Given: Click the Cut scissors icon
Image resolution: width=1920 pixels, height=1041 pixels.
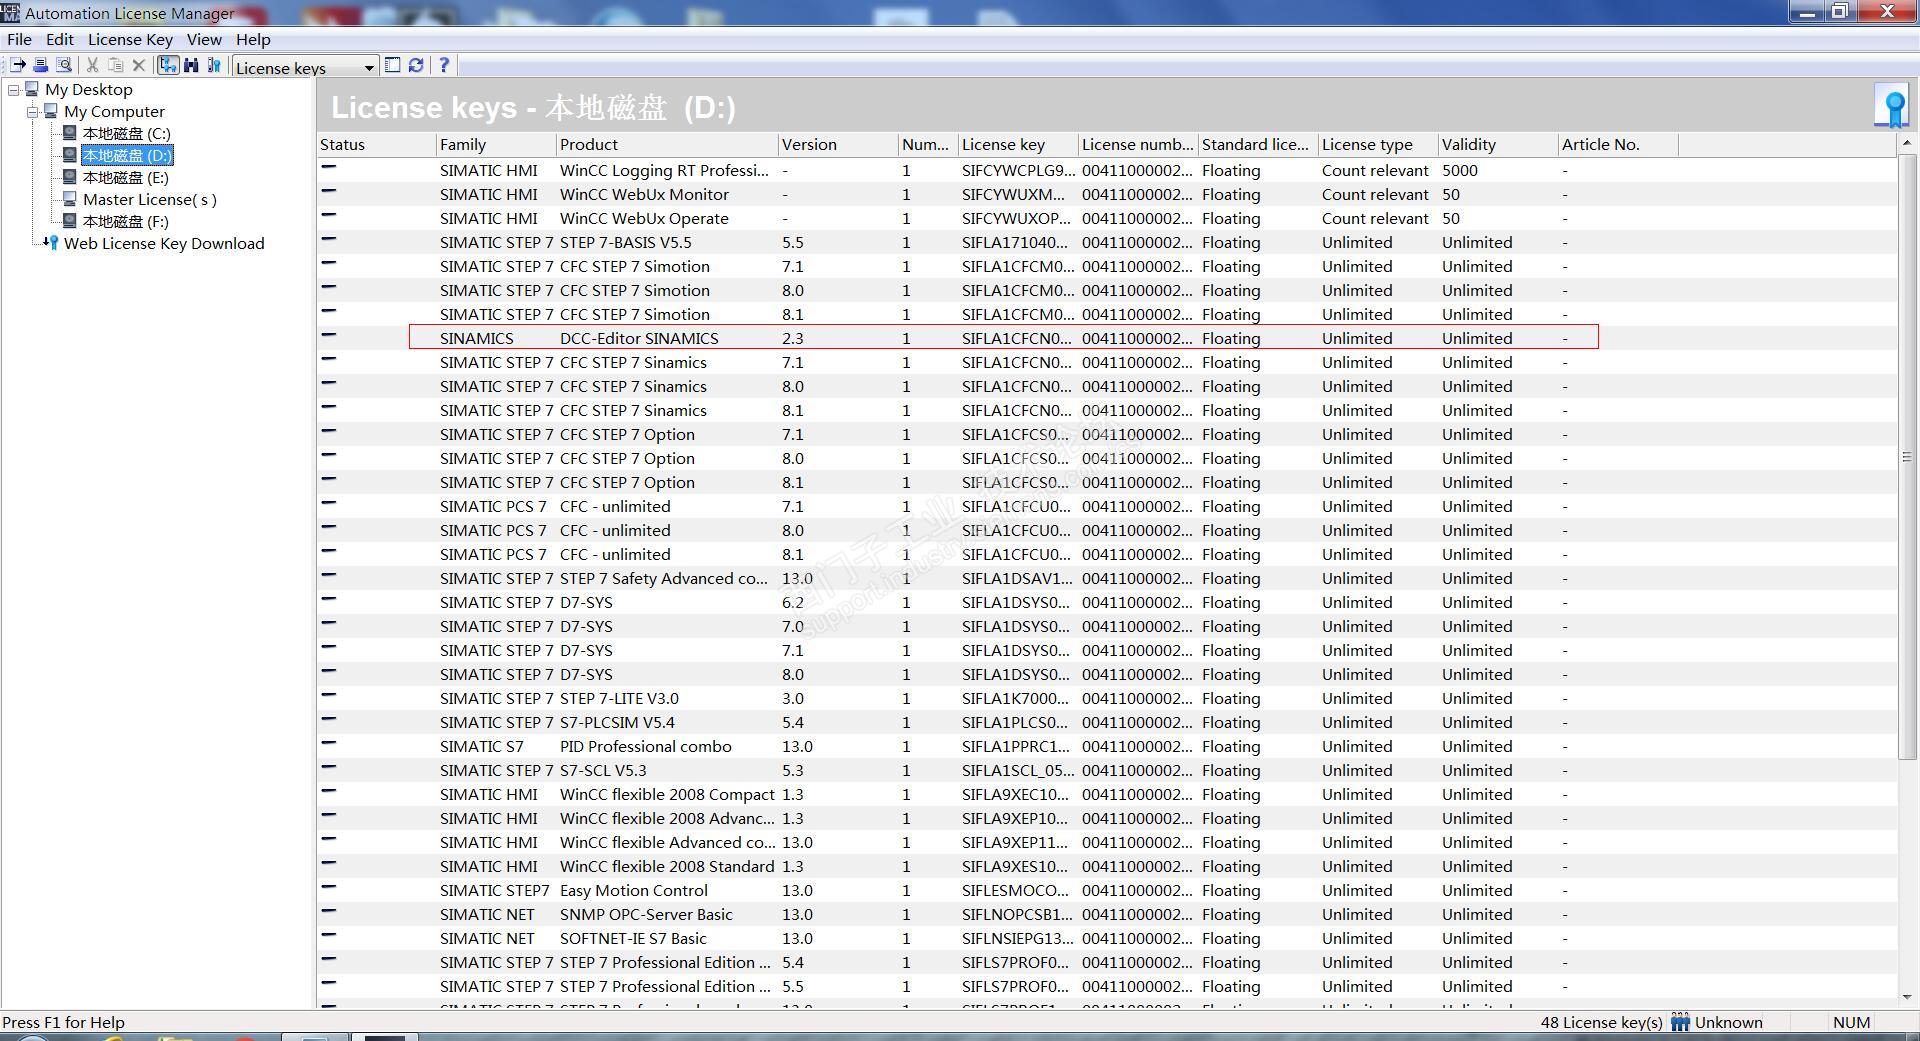Looking at the screenshot, I should [x=93, y=65].
